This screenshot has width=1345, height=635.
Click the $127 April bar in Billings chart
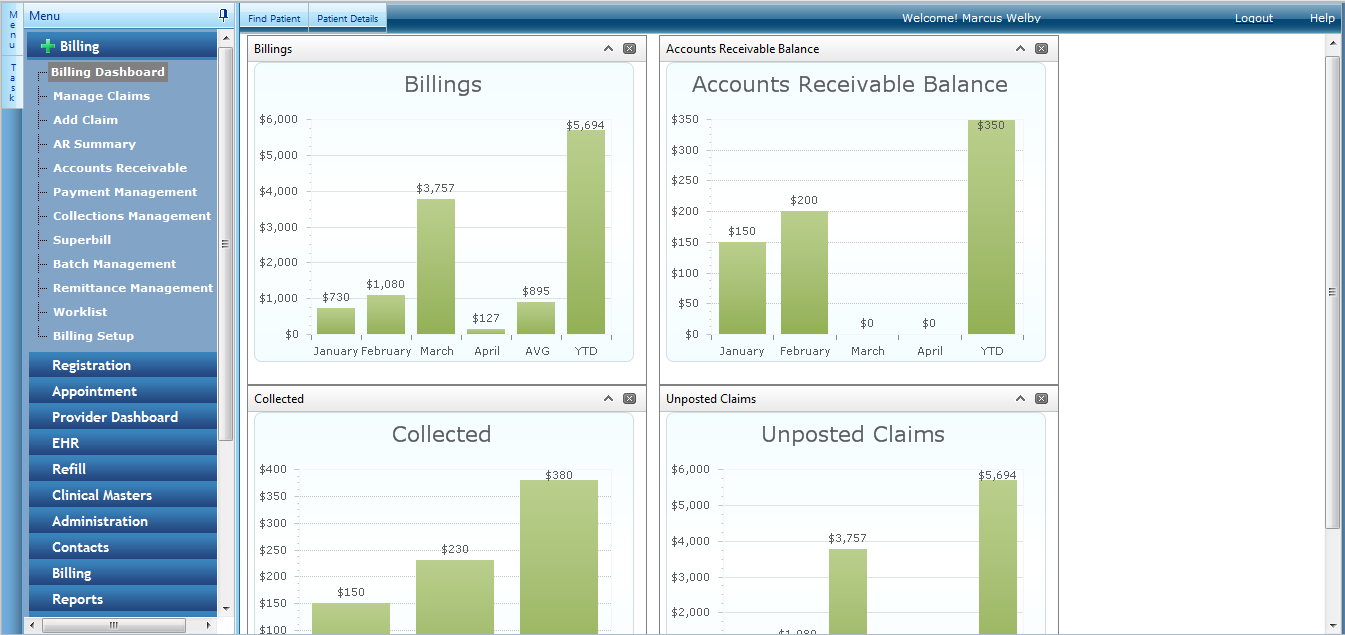pyautogui.click(x=486, y=331)
